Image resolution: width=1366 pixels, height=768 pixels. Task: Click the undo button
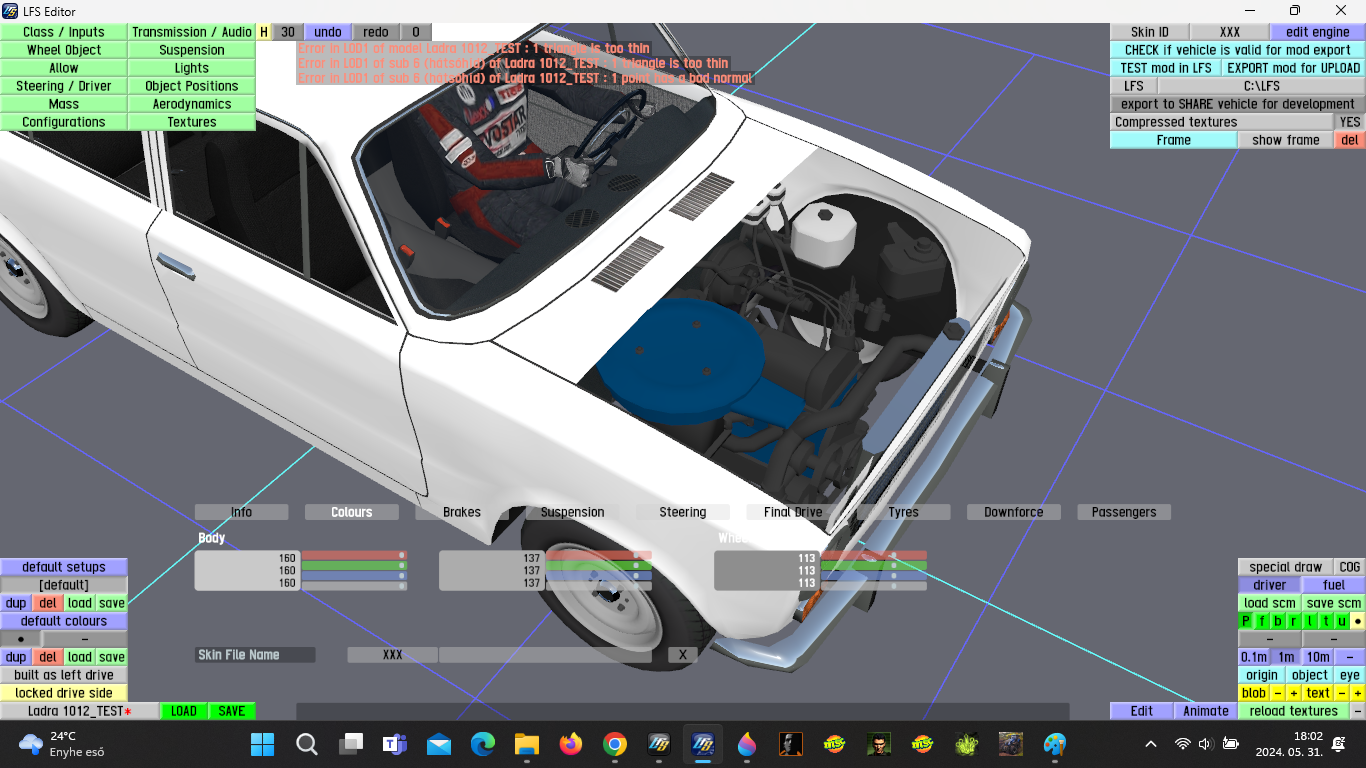[x=328, y=32]
